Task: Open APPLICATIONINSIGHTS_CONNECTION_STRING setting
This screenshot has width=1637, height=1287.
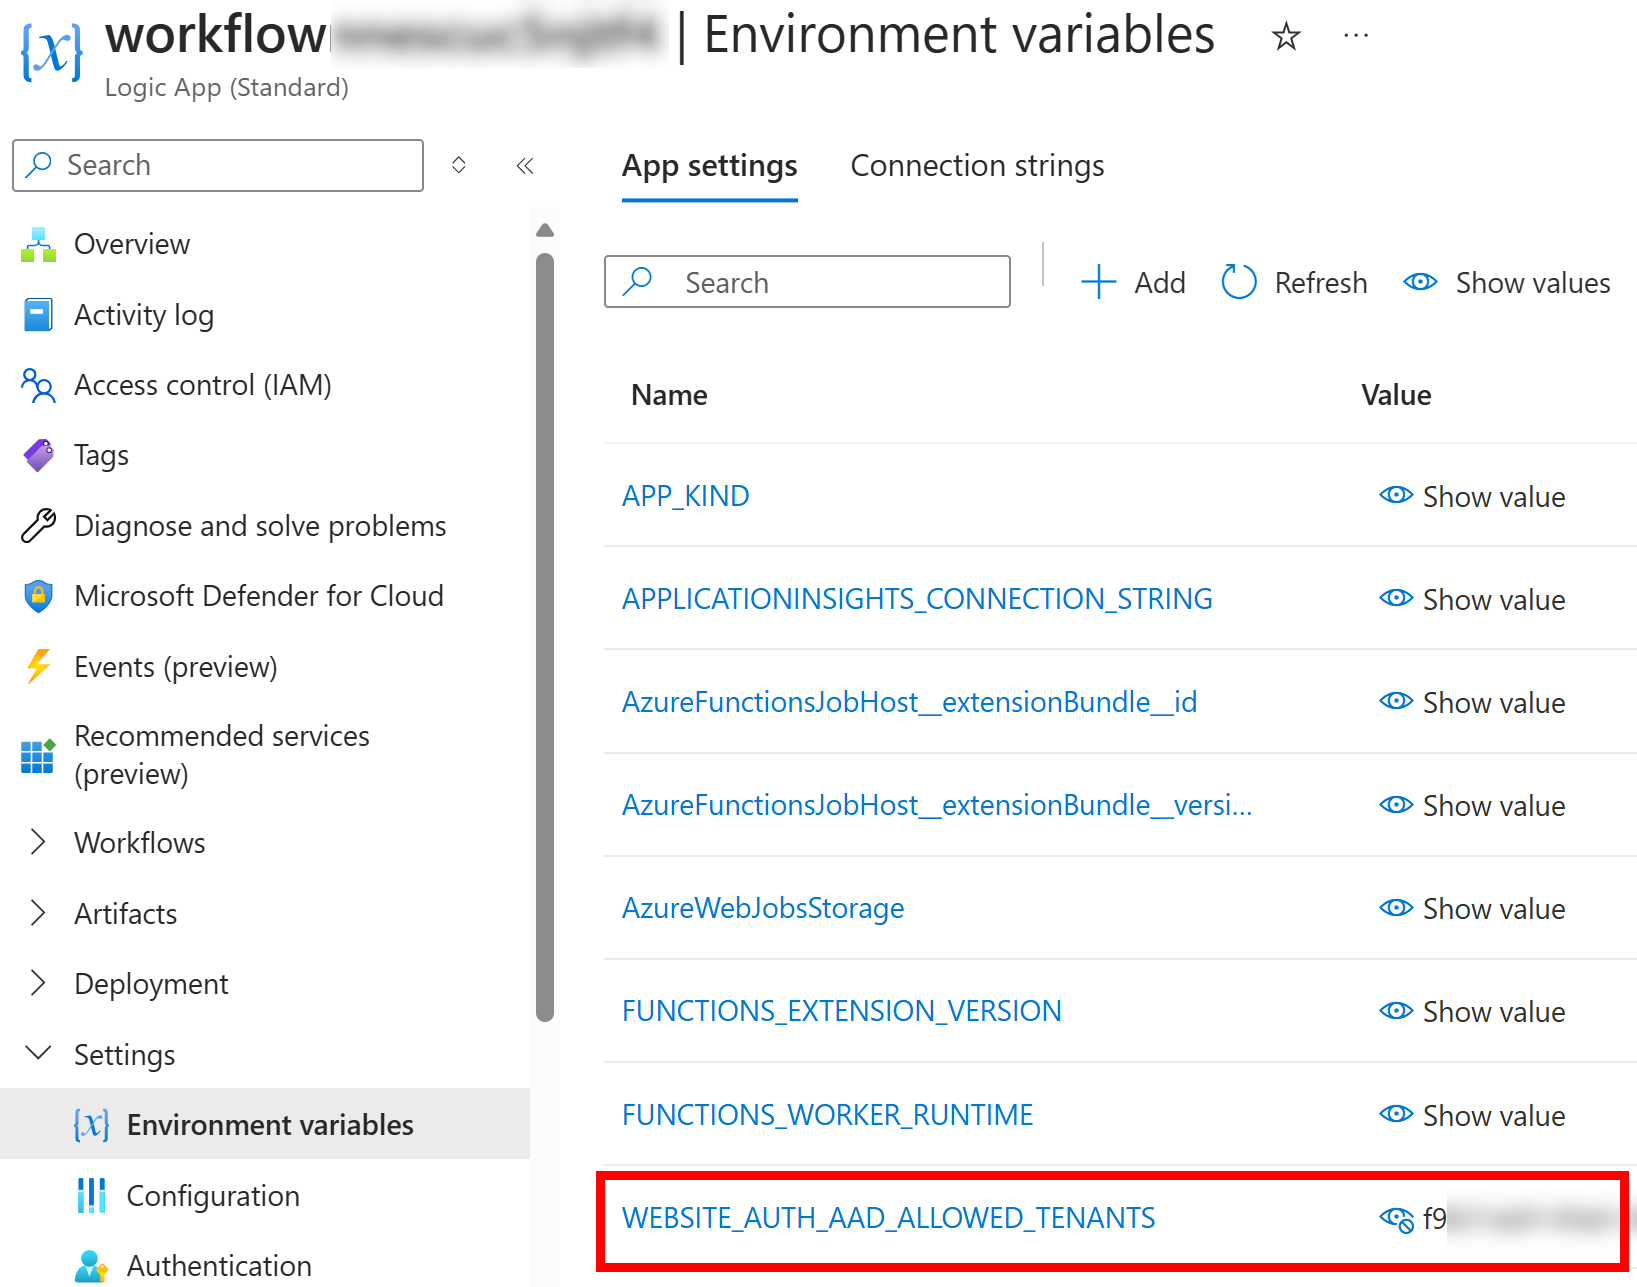Action: [917, 599]
